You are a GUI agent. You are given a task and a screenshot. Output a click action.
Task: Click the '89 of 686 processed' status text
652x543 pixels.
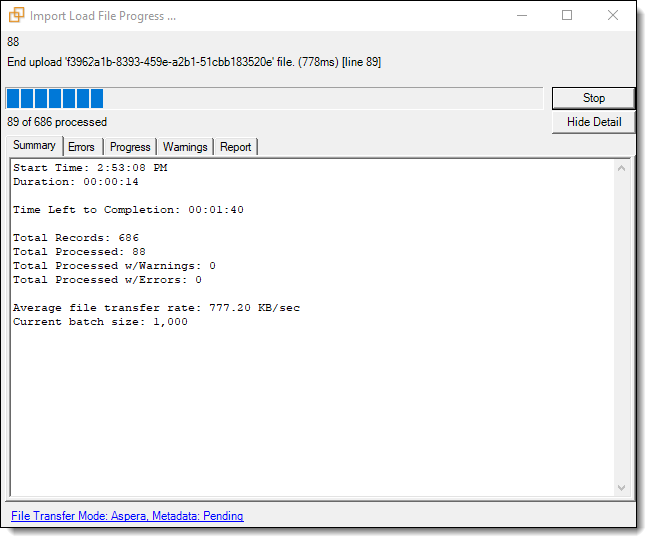(x=57, y=122)
